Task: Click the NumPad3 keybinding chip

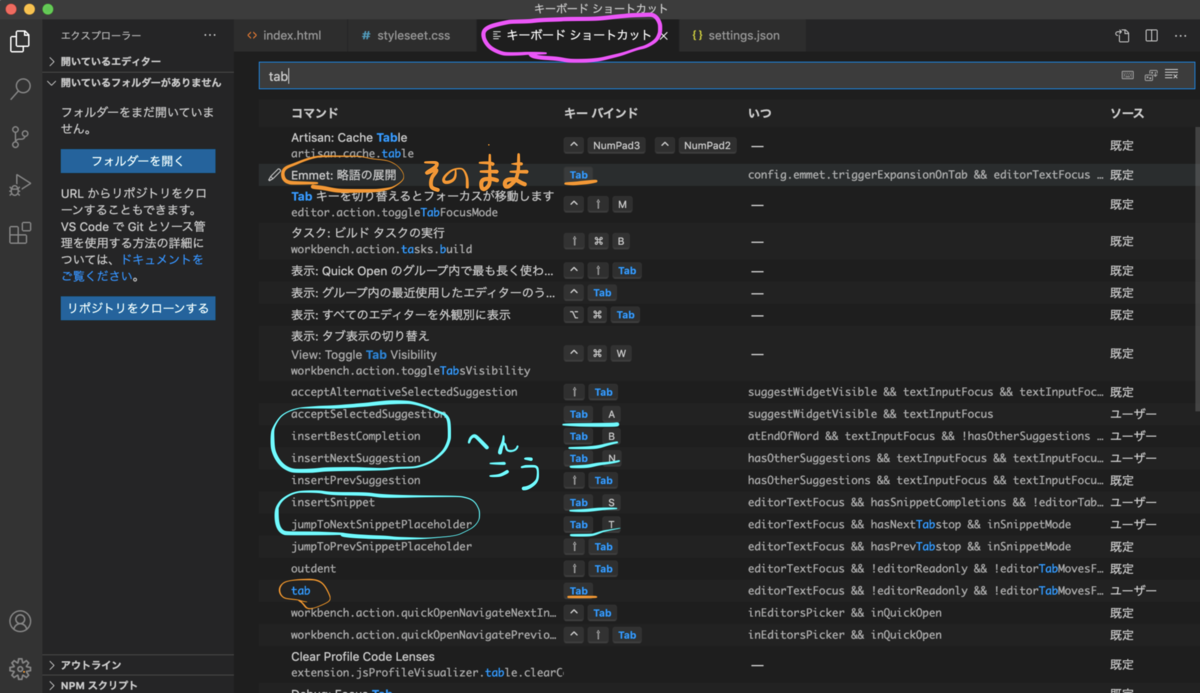Action: (x=616, y=145)
